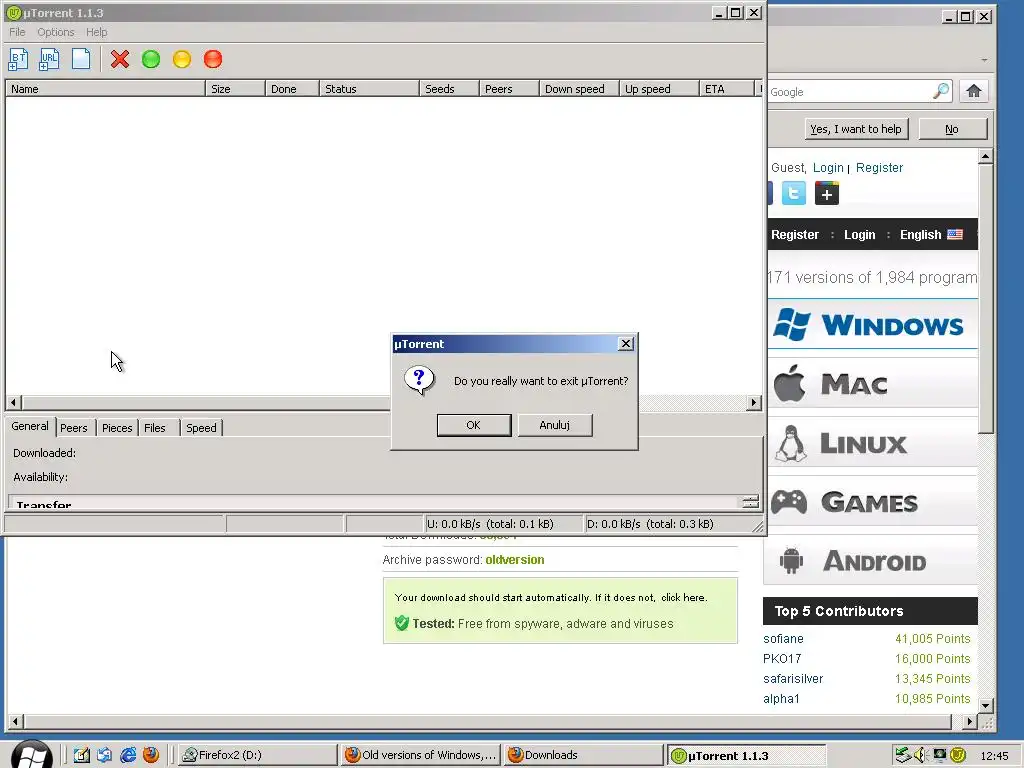Click the magnifier search icon in Firefox
The image size is (1024, 768).
pos(941,91)
